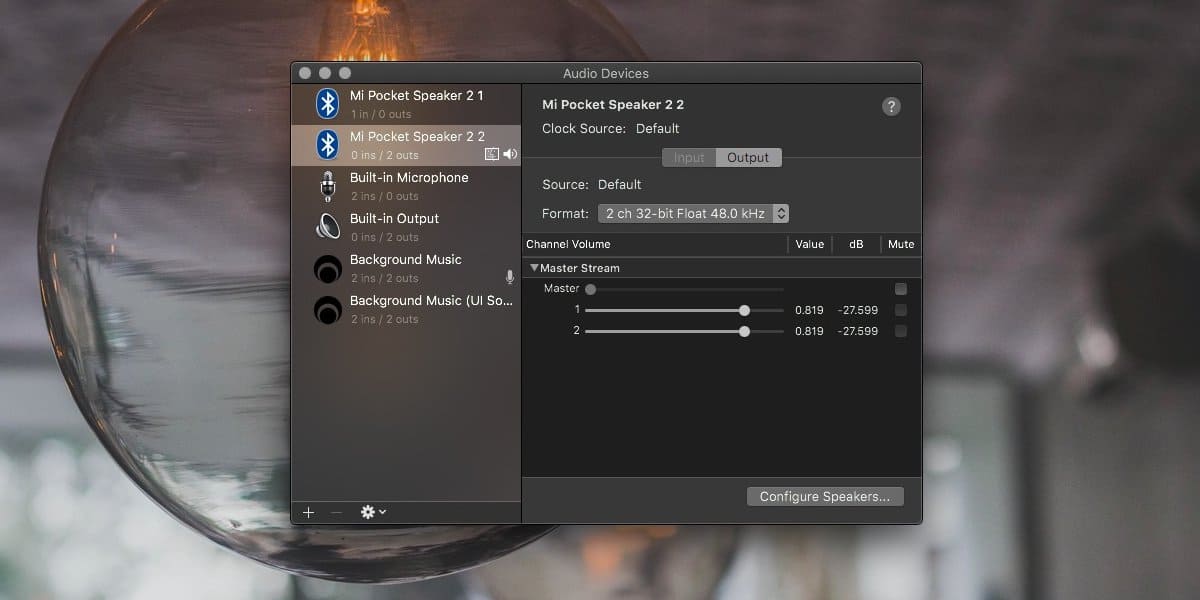Click channel 2 dB value -27.599
The height and width of the screenshot is (600, 1200).
[858, 331]
